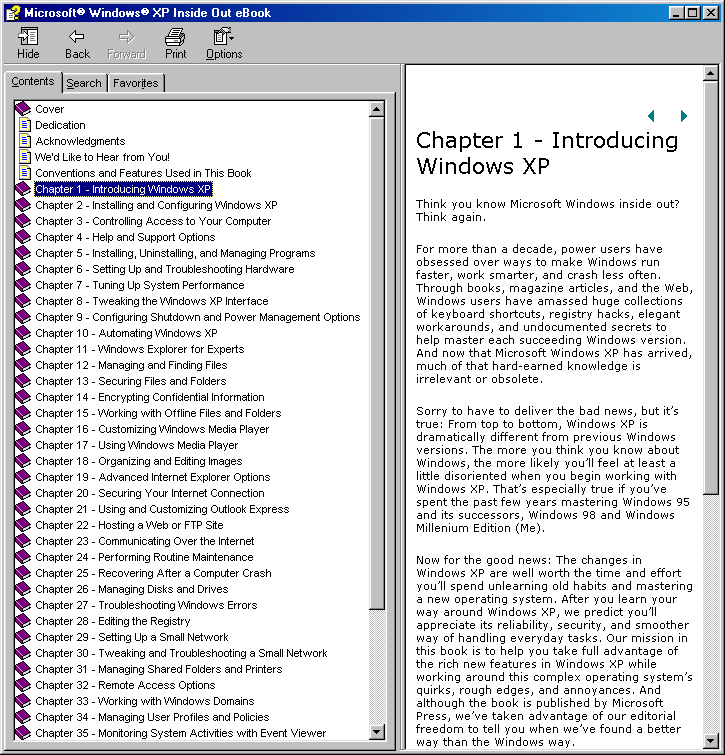Open Chapter 2 - Installing and Configuring Windows XP

click(x=156, y=205)
